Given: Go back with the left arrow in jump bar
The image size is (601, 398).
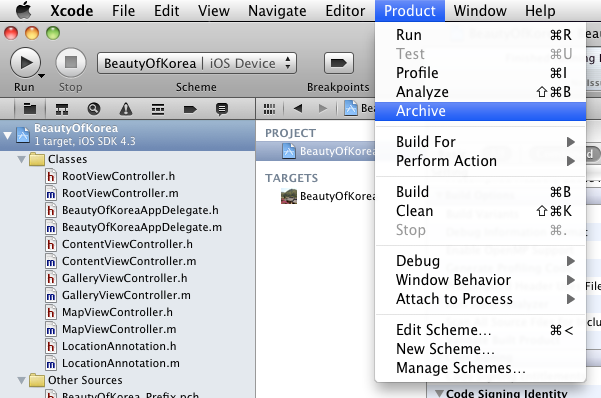Looking at the screenshot, I should (298, 109).
